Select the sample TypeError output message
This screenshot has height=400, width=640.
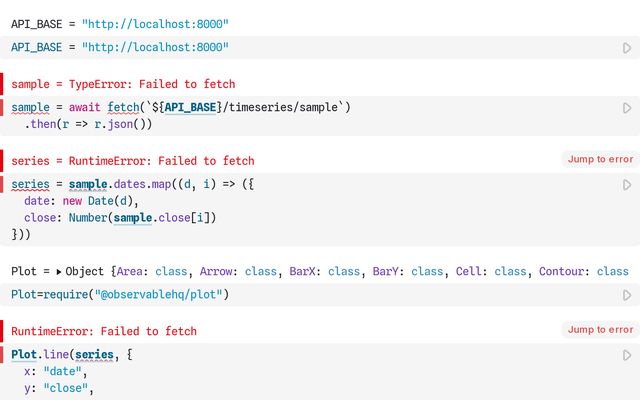click(123, 84)
